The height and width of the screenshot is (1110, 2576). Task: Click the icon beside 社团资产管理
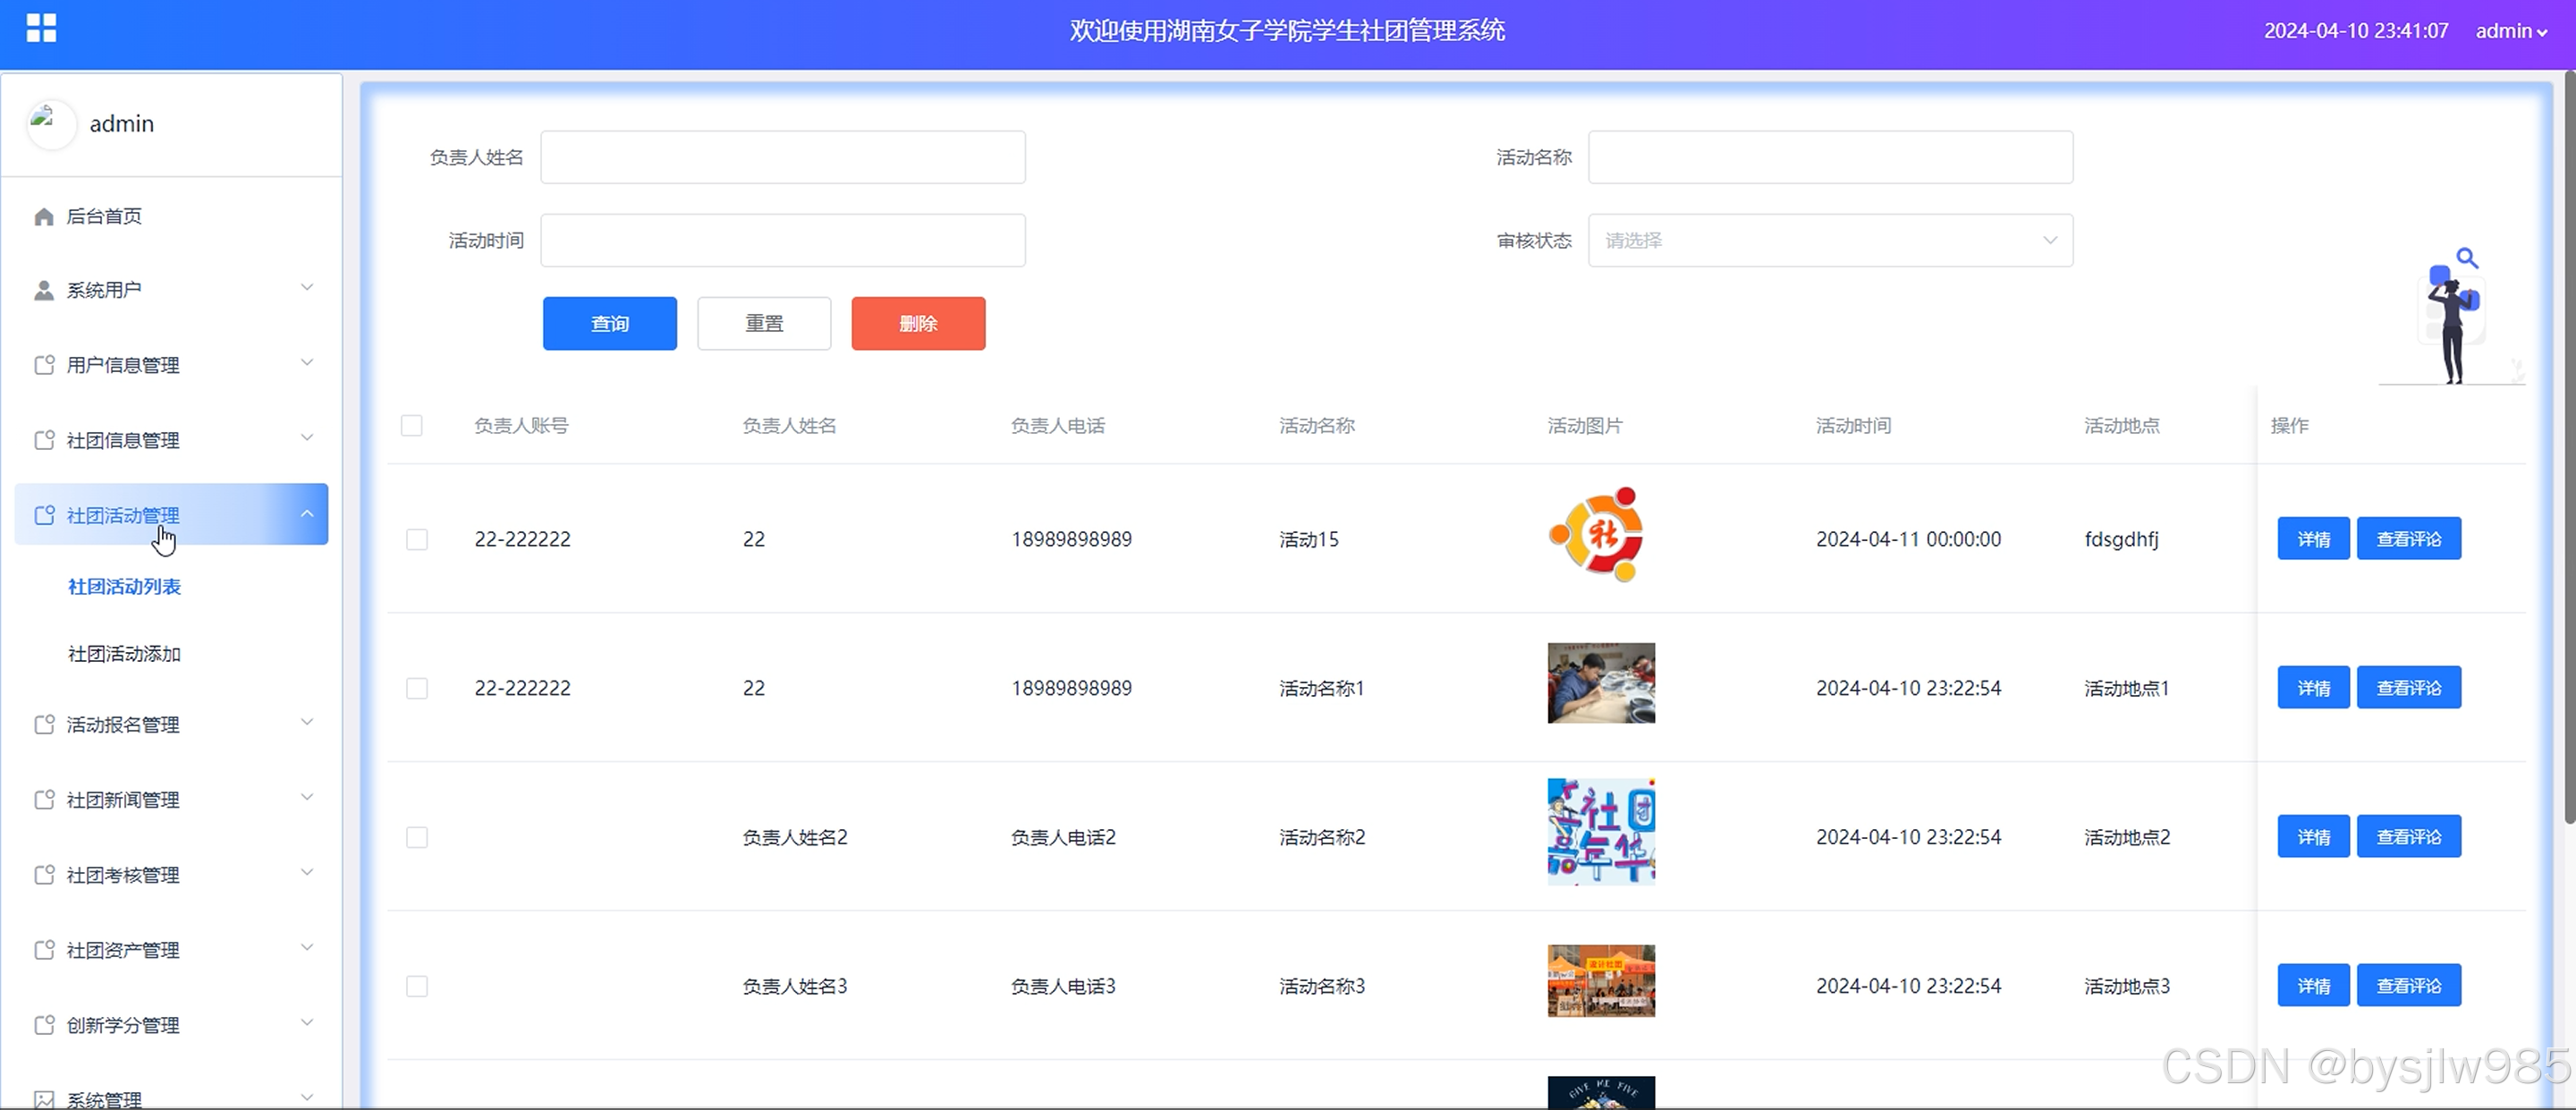click(44, 949)
